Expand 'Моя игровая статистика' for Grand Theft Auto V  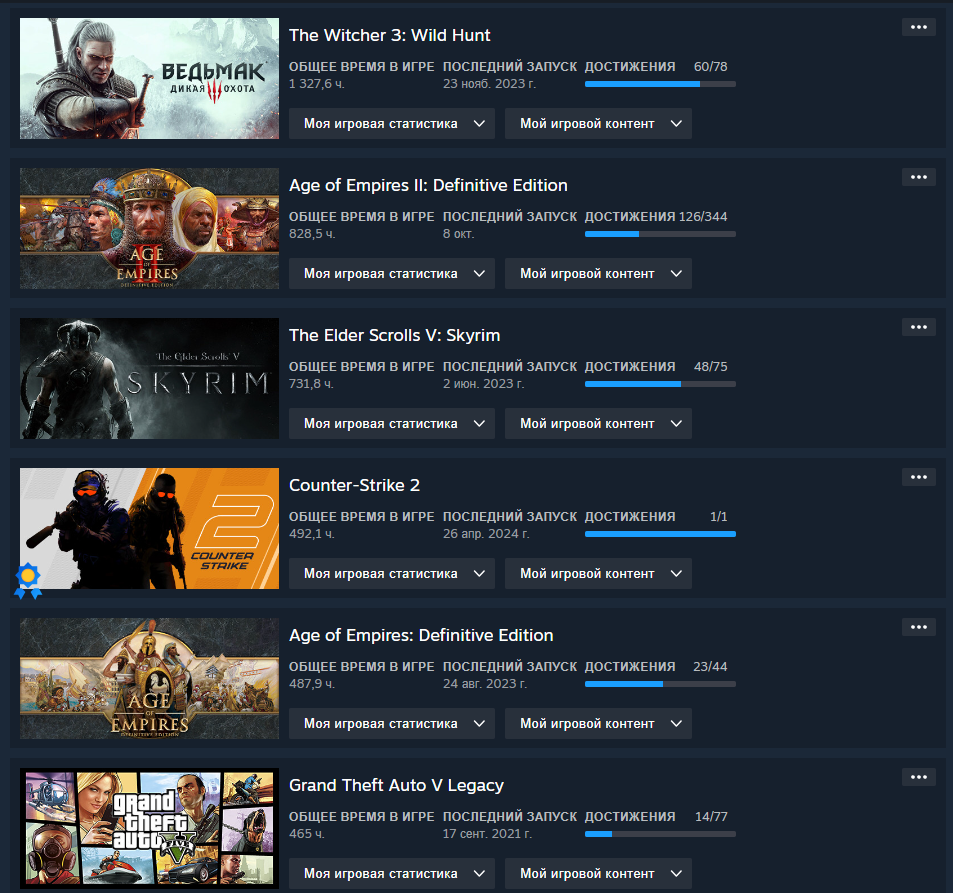391,874
